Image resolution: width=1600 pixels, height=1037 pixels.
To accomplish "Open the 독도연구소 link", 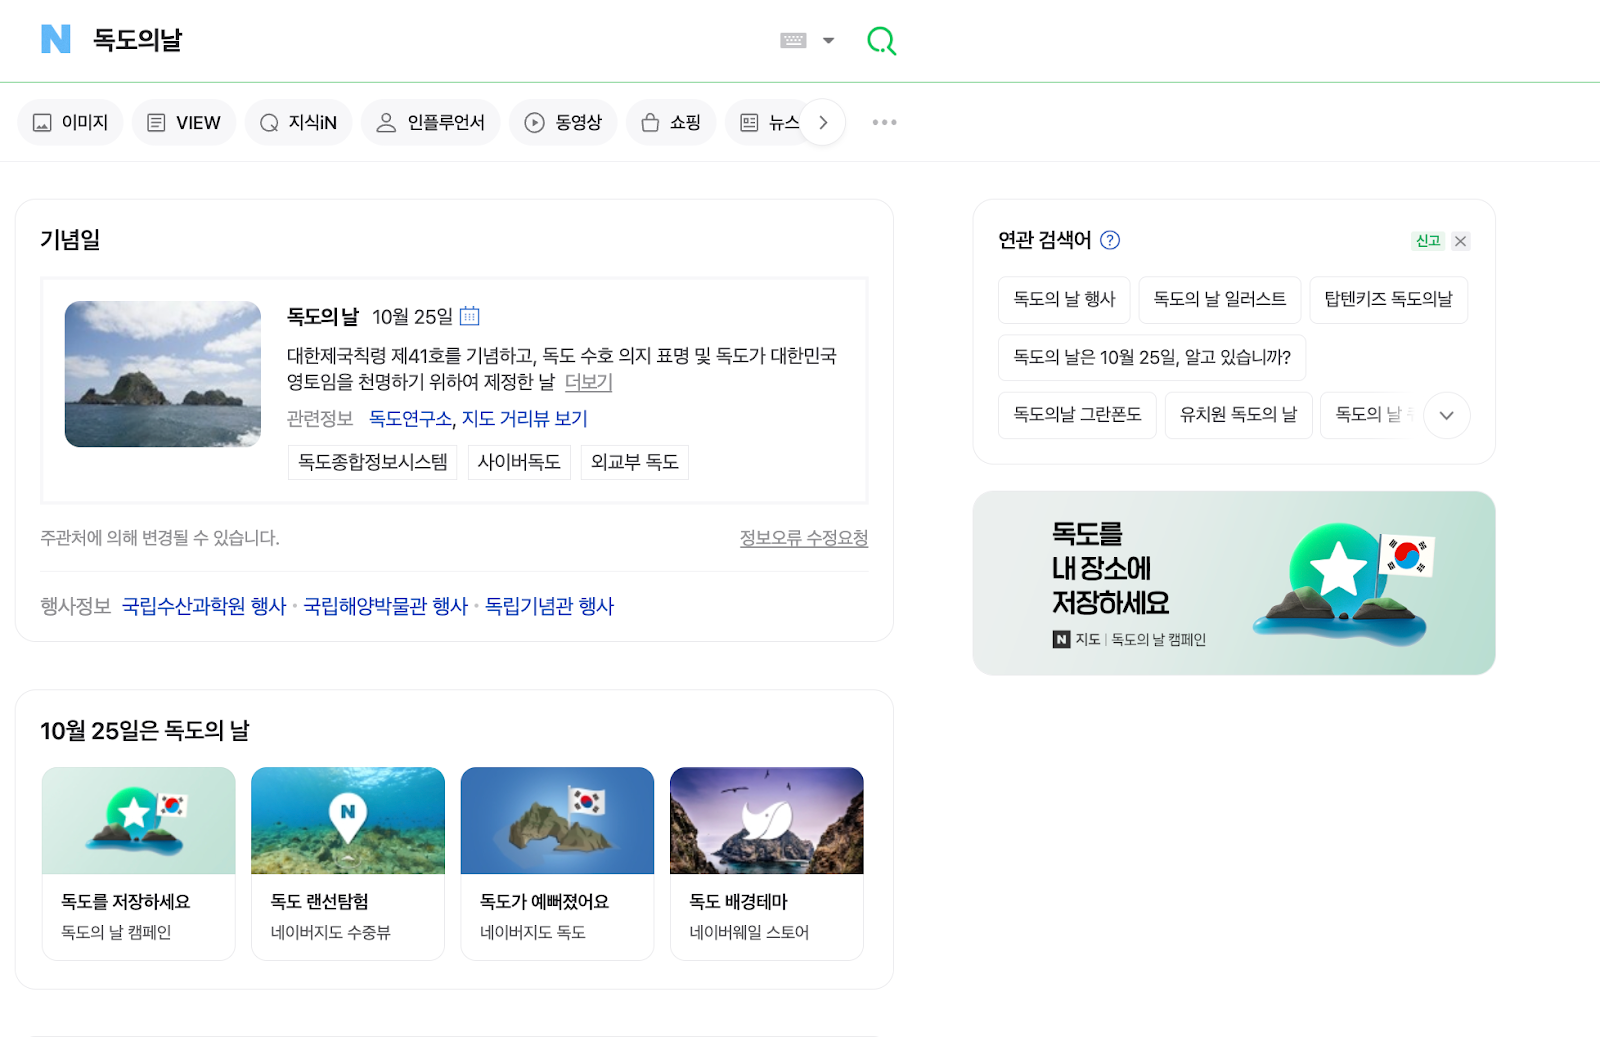I will tap(410, 419).
